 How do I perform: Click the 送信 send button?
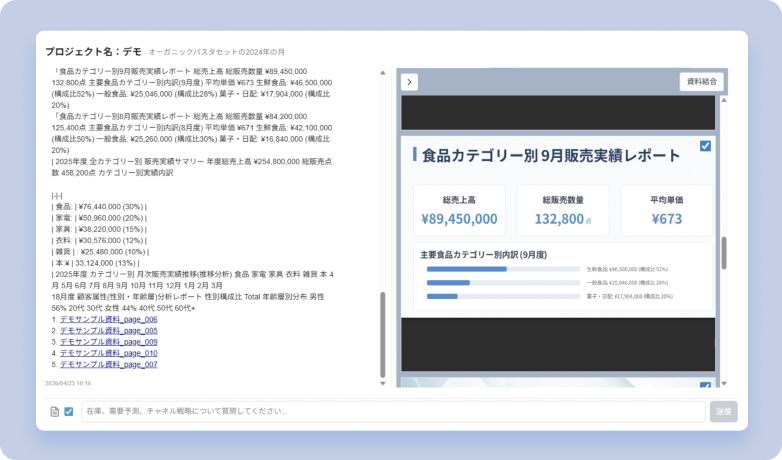click(724, 412)
